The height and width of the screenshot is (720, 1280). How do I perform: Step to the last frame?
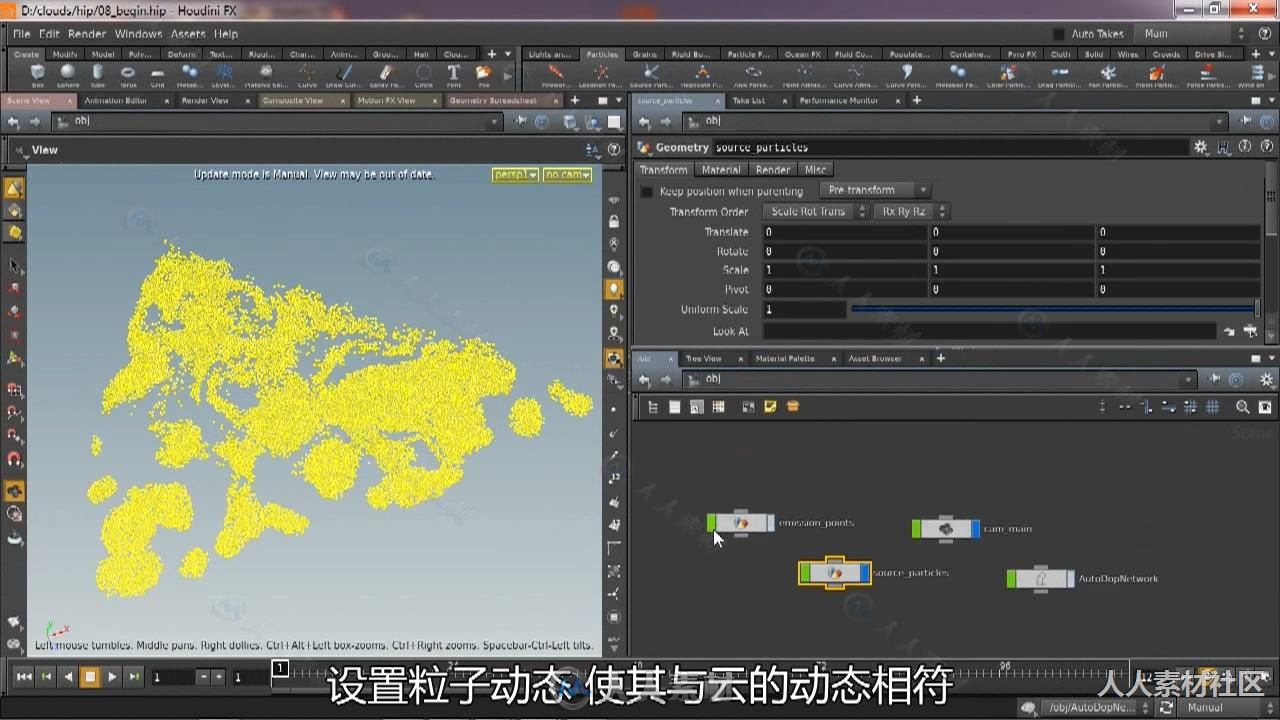(x=134, y=677)
